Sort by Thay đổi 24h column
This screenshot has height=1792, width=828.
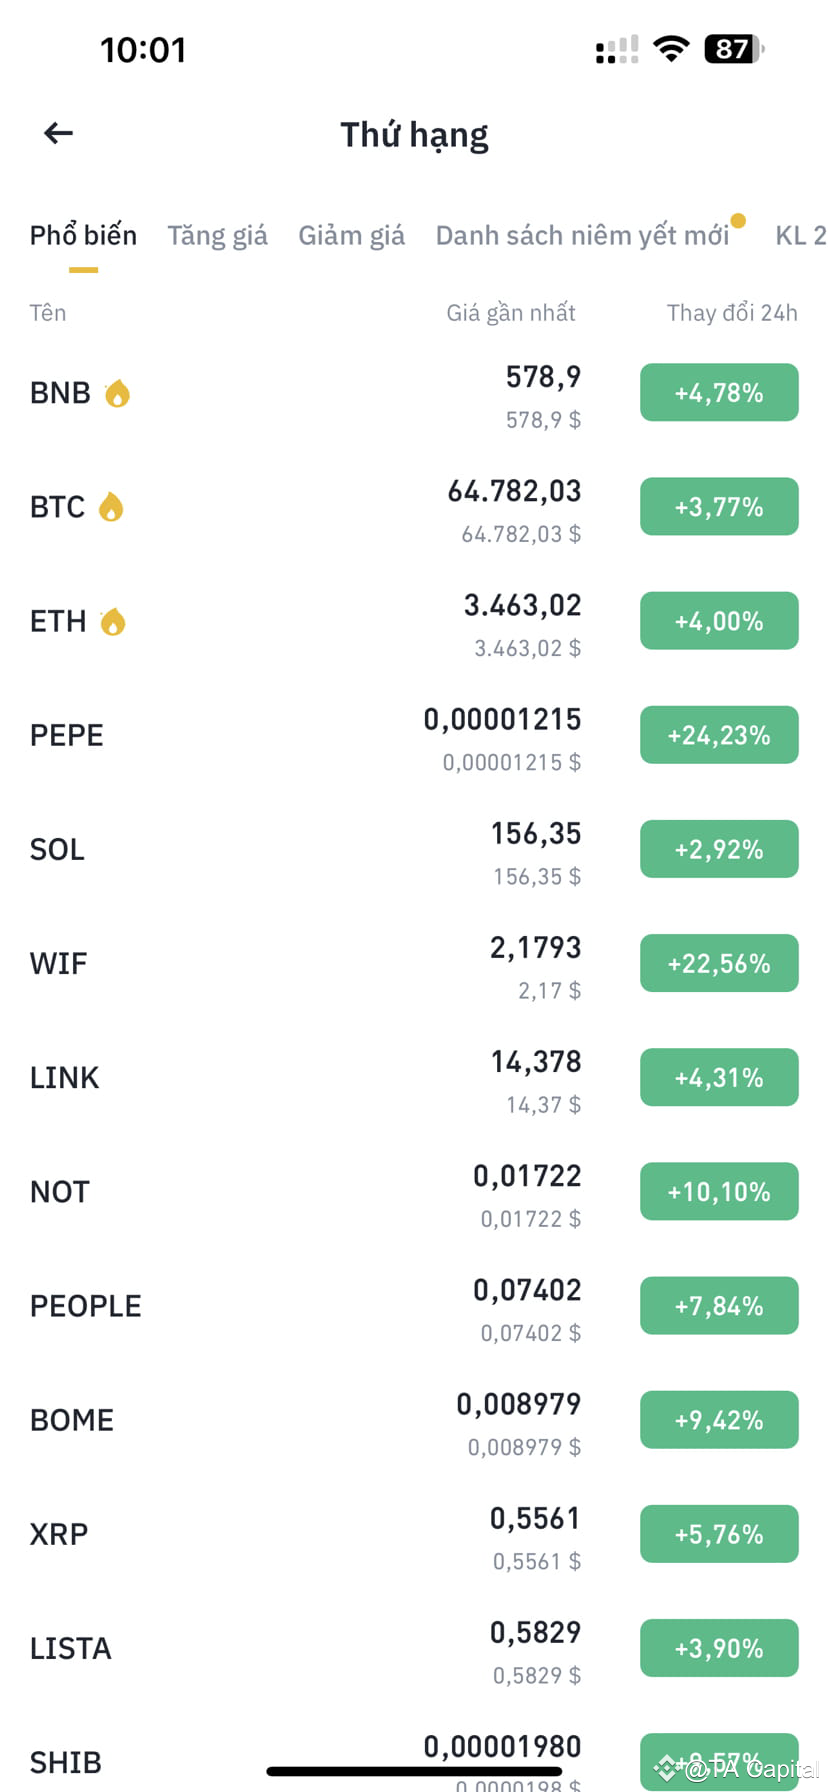[x=732, y=313]
